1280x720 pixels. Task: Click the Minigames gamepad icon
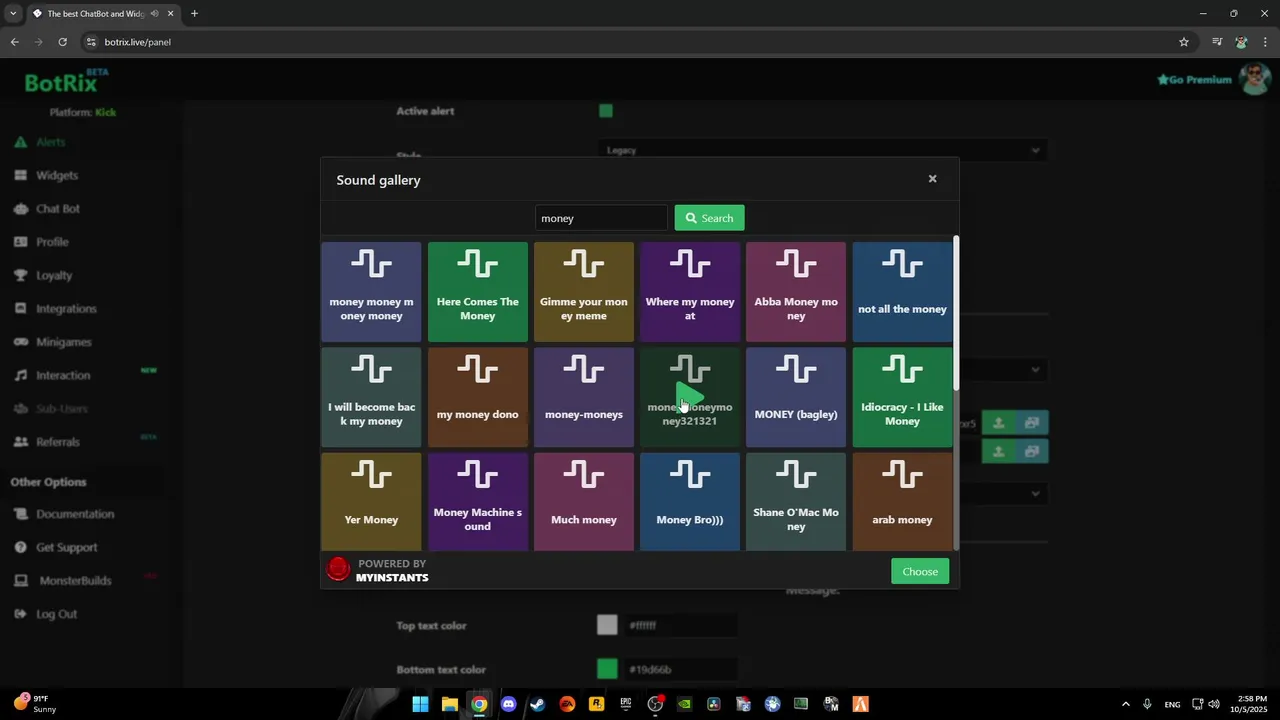(x=20, y=342)
